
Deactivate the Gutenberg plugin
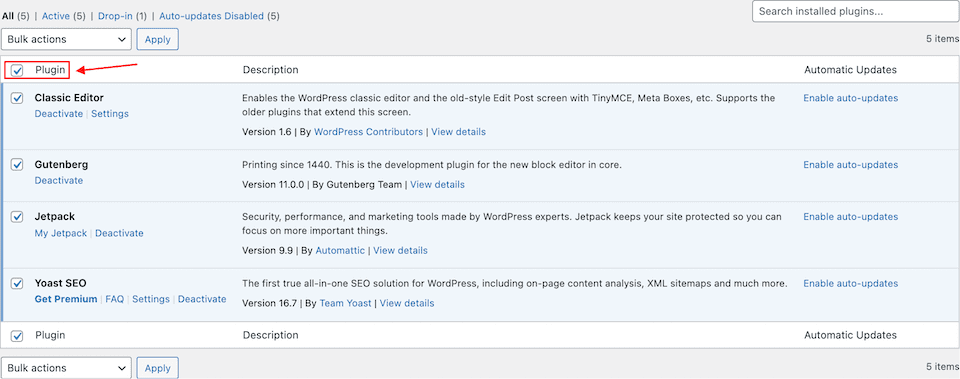coord(59,181)
